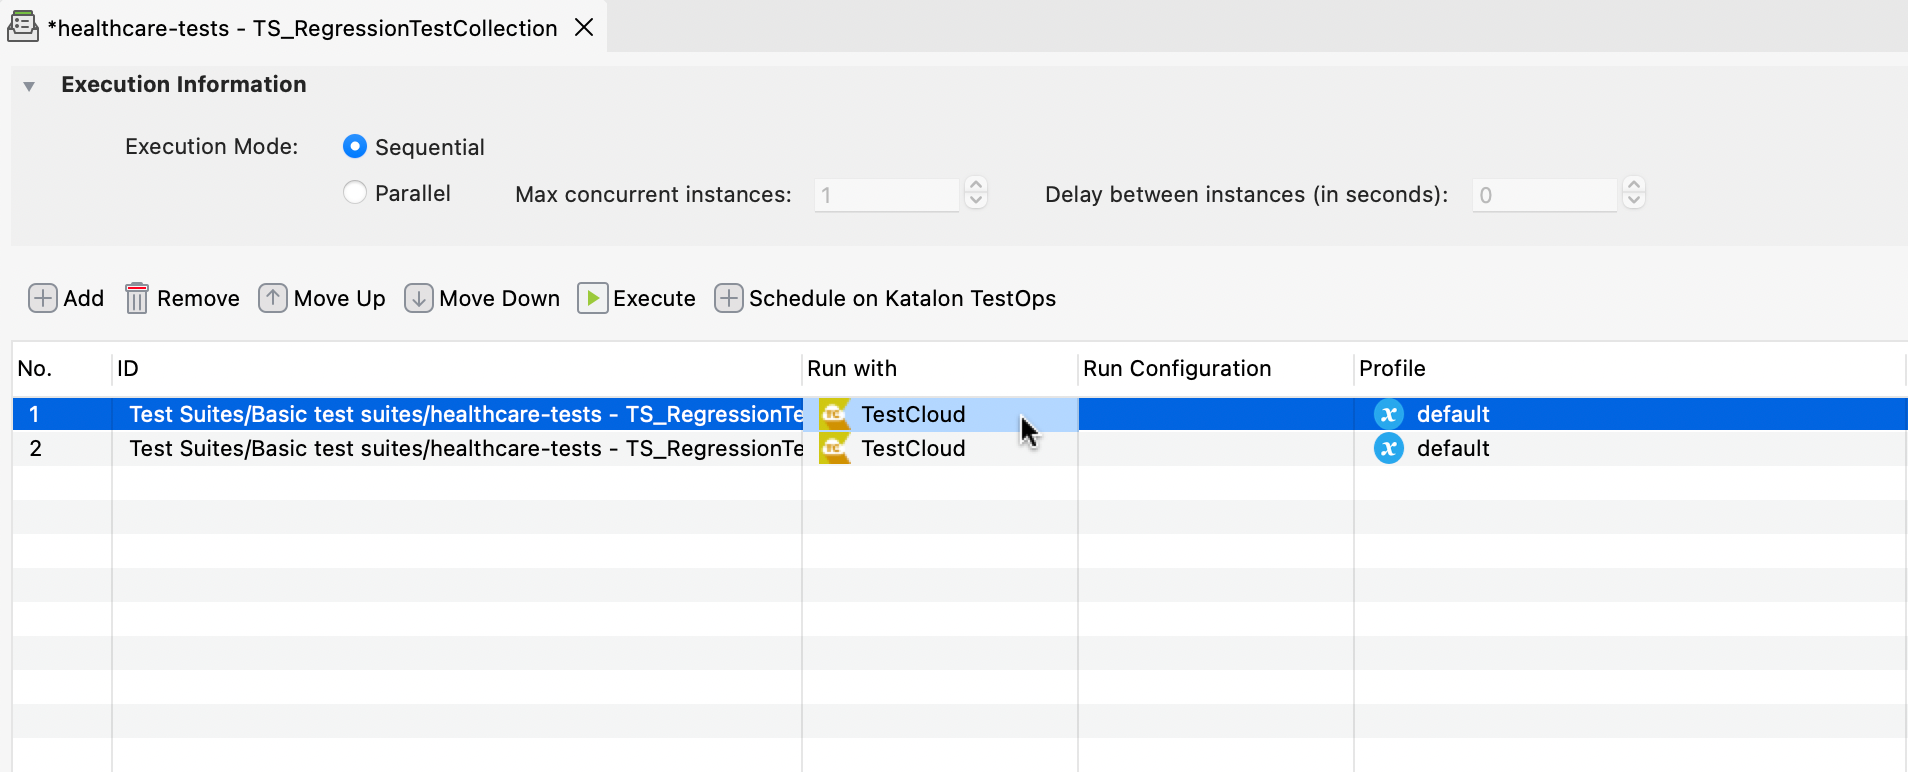Viewport: 1908px width, 772px height.
Task: Click TestCloud icon in row 1
Action: tap(833, 414)
